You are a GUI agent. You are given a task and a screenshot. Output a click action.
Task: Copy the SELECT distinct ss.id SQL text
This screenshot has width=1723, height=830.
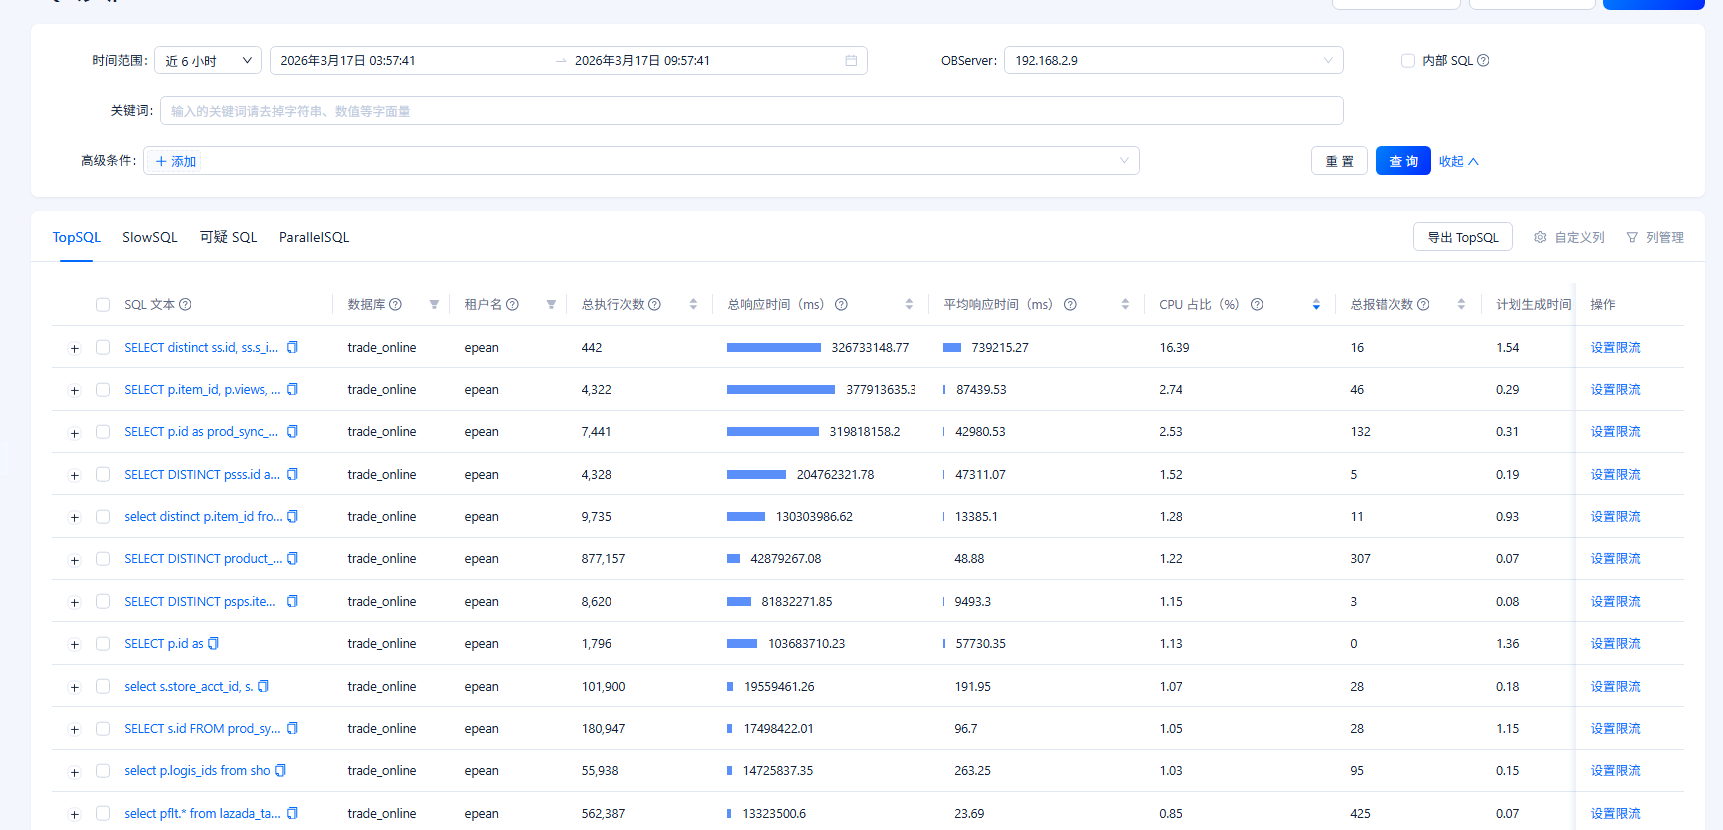point(292,348)
